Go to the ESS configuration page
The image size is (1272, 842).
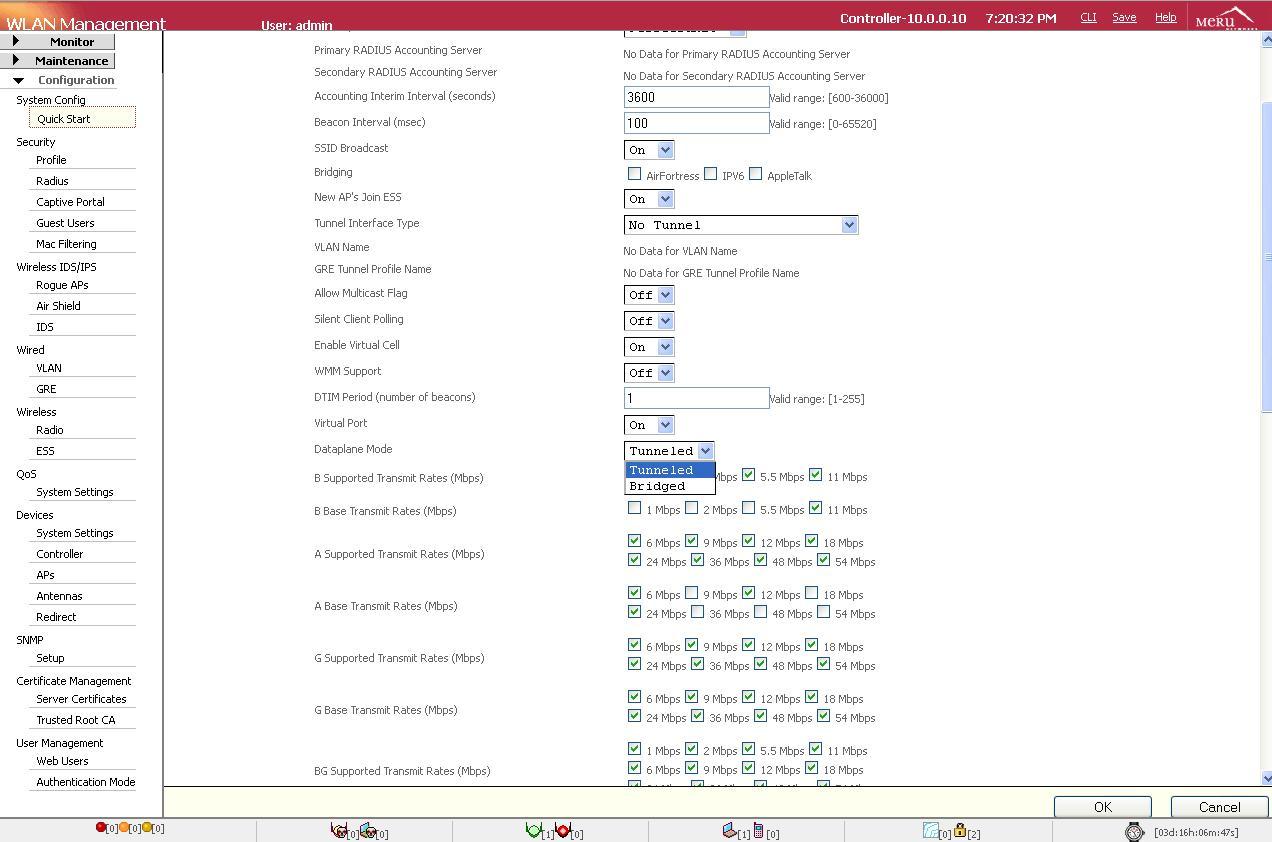45,451
